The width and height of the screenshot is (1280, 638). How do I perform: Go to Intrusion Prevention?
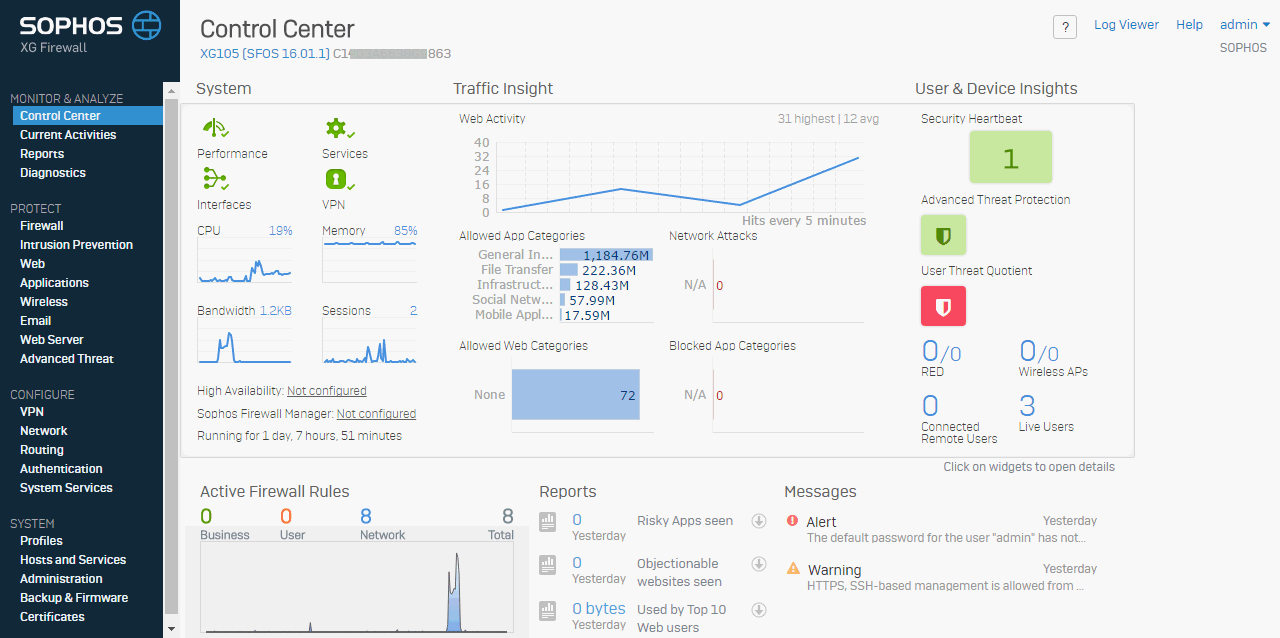[x=76, y=245]
